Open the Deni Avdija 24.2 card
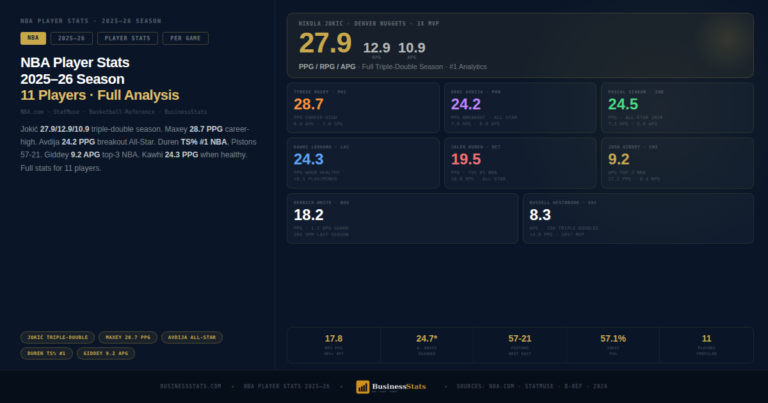Viewport: 768px width, 403px height. (x=520, y=108)
